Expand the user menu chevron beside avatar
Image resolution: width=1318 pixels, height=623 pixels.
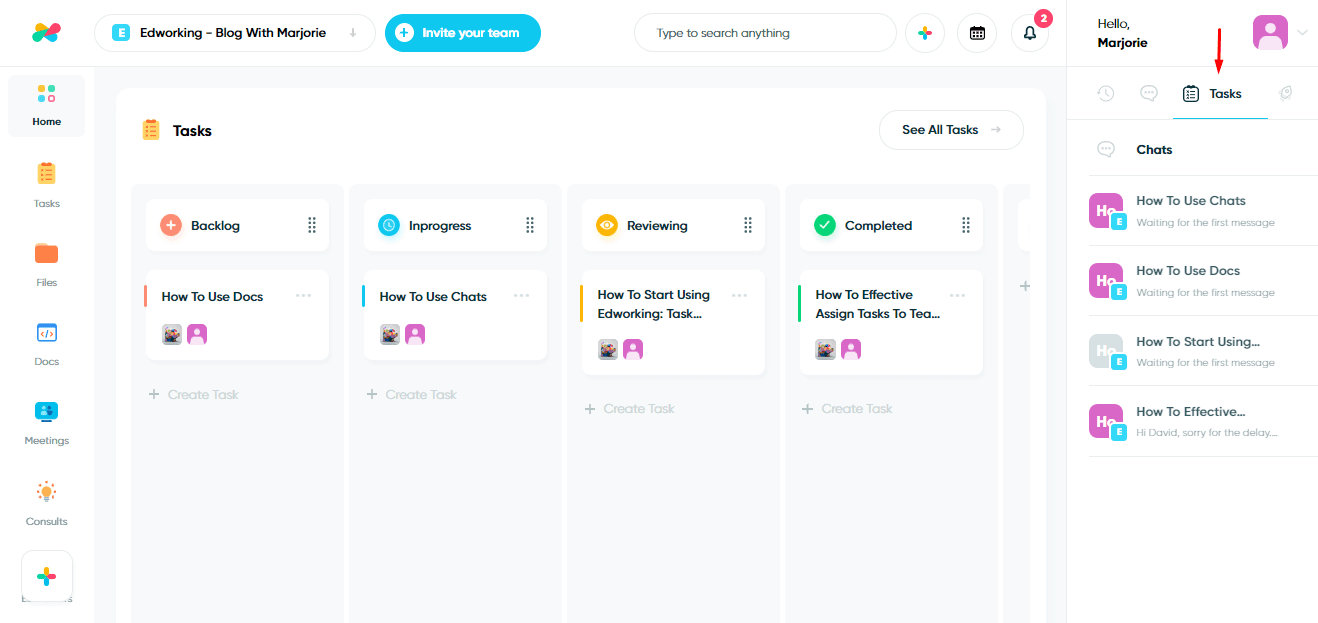tap(1302, 33)
